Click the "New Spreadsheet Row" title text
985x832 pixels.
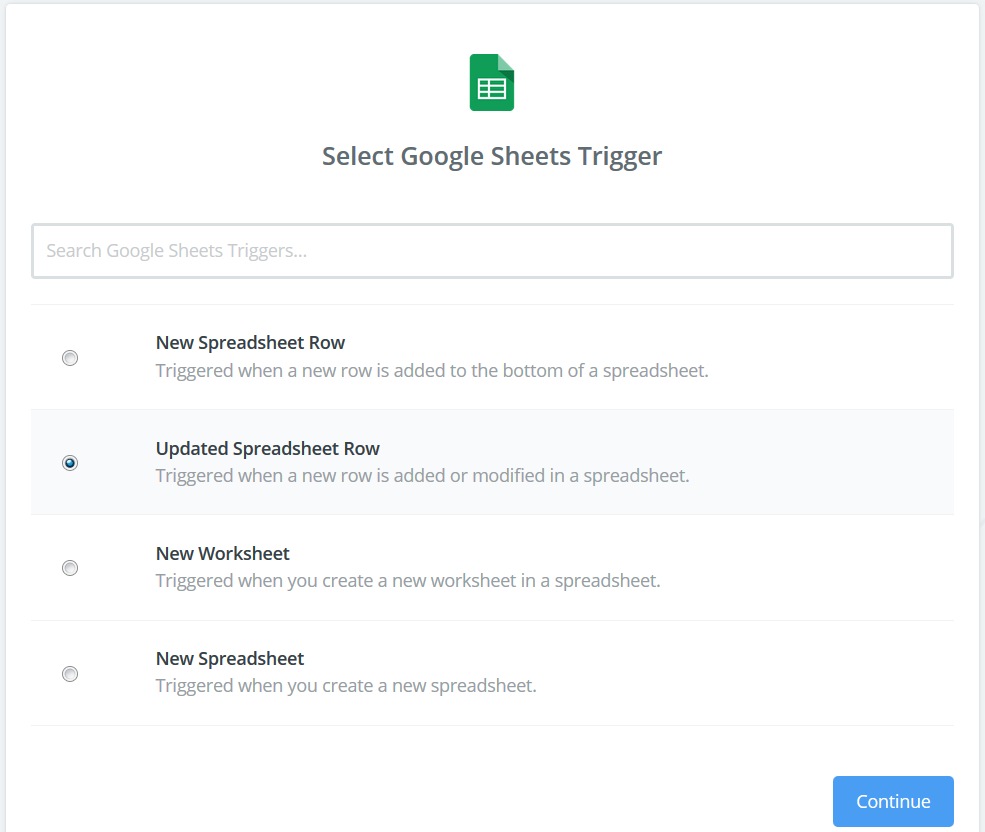point(250,343)
